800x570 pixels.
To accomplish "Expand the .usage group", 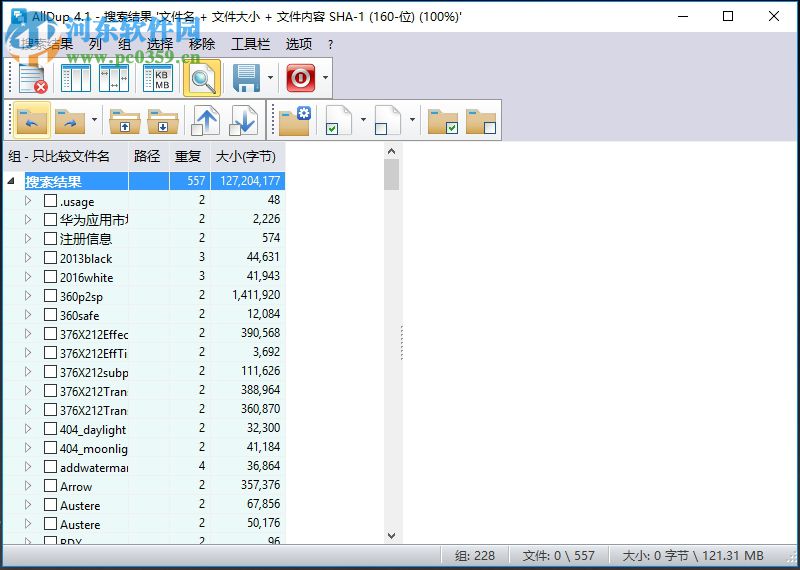I will tap(28, 201).
